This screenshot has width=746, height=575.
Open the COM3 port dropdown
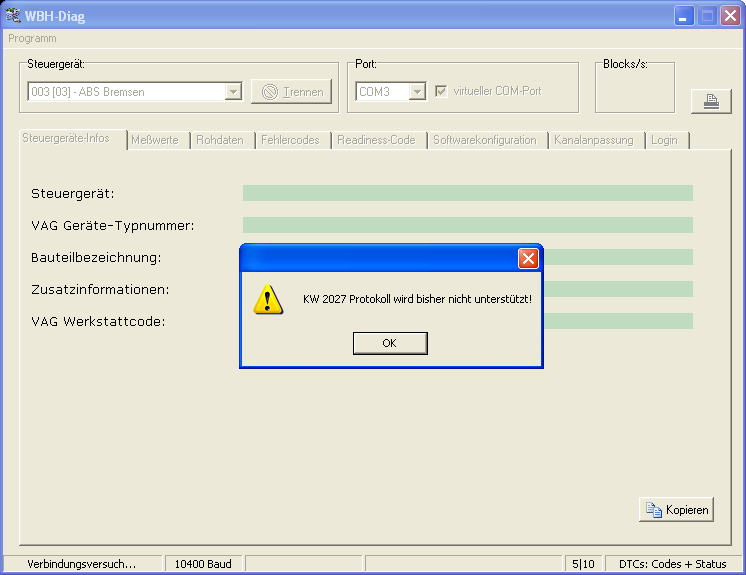point(416,92)
